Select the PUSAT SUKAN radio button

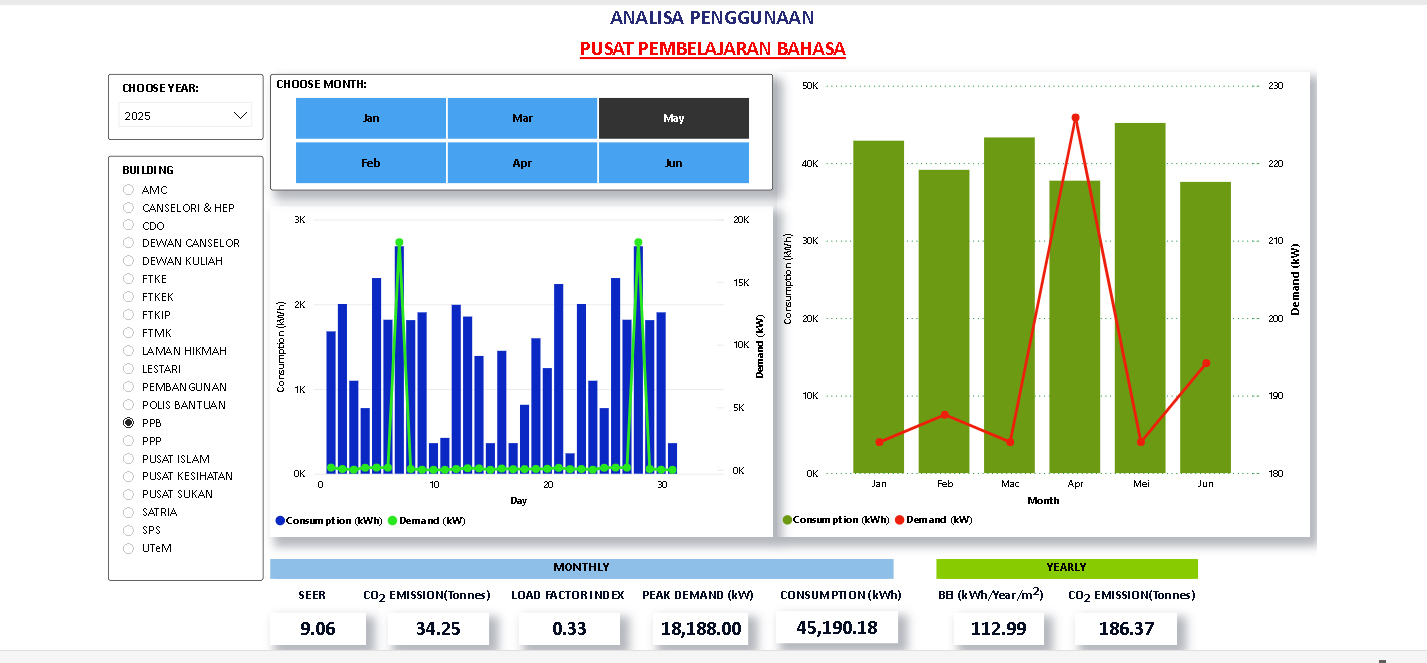tap(128, 494)
